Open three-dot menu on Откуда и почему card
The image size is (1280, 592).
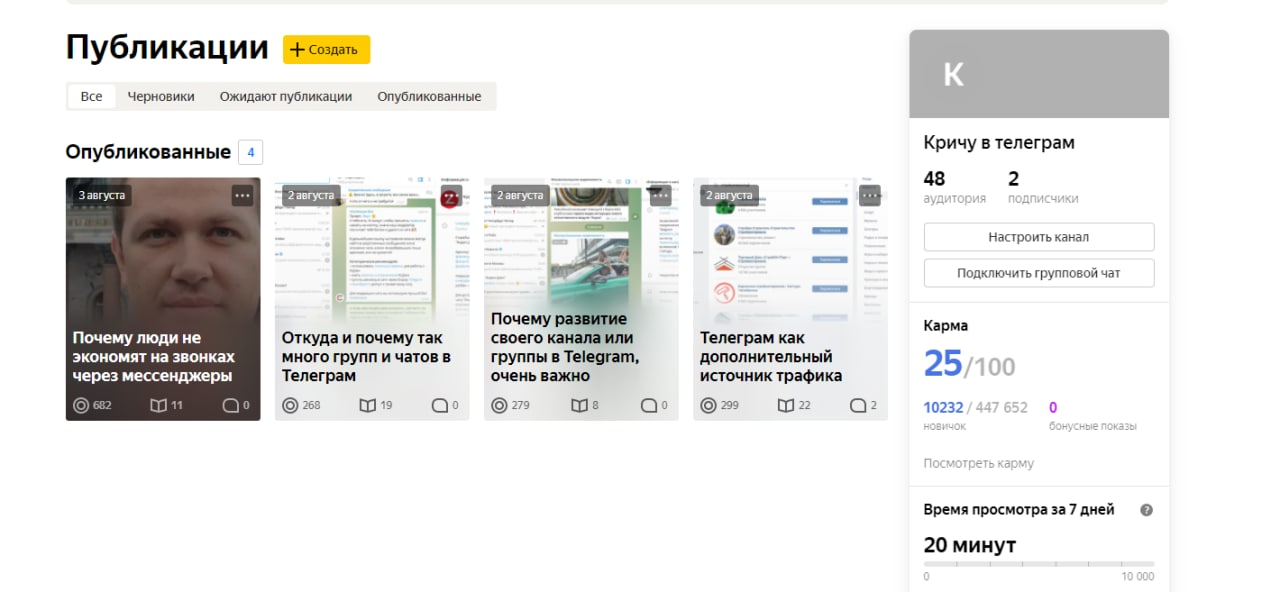point(451,196)
